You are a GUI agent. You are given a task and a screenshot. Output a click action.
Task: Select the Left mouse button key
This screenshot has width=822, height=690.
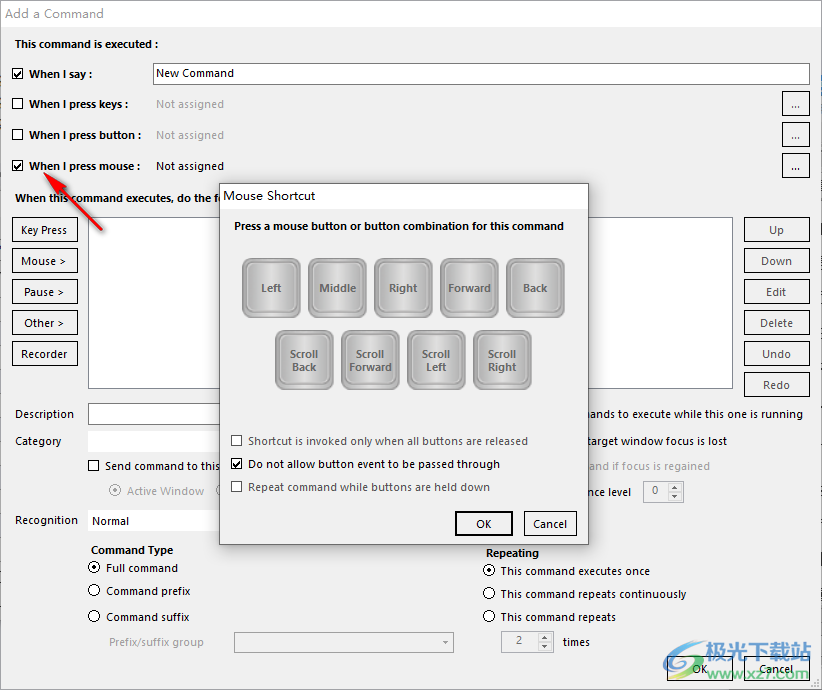coord(271,288)
